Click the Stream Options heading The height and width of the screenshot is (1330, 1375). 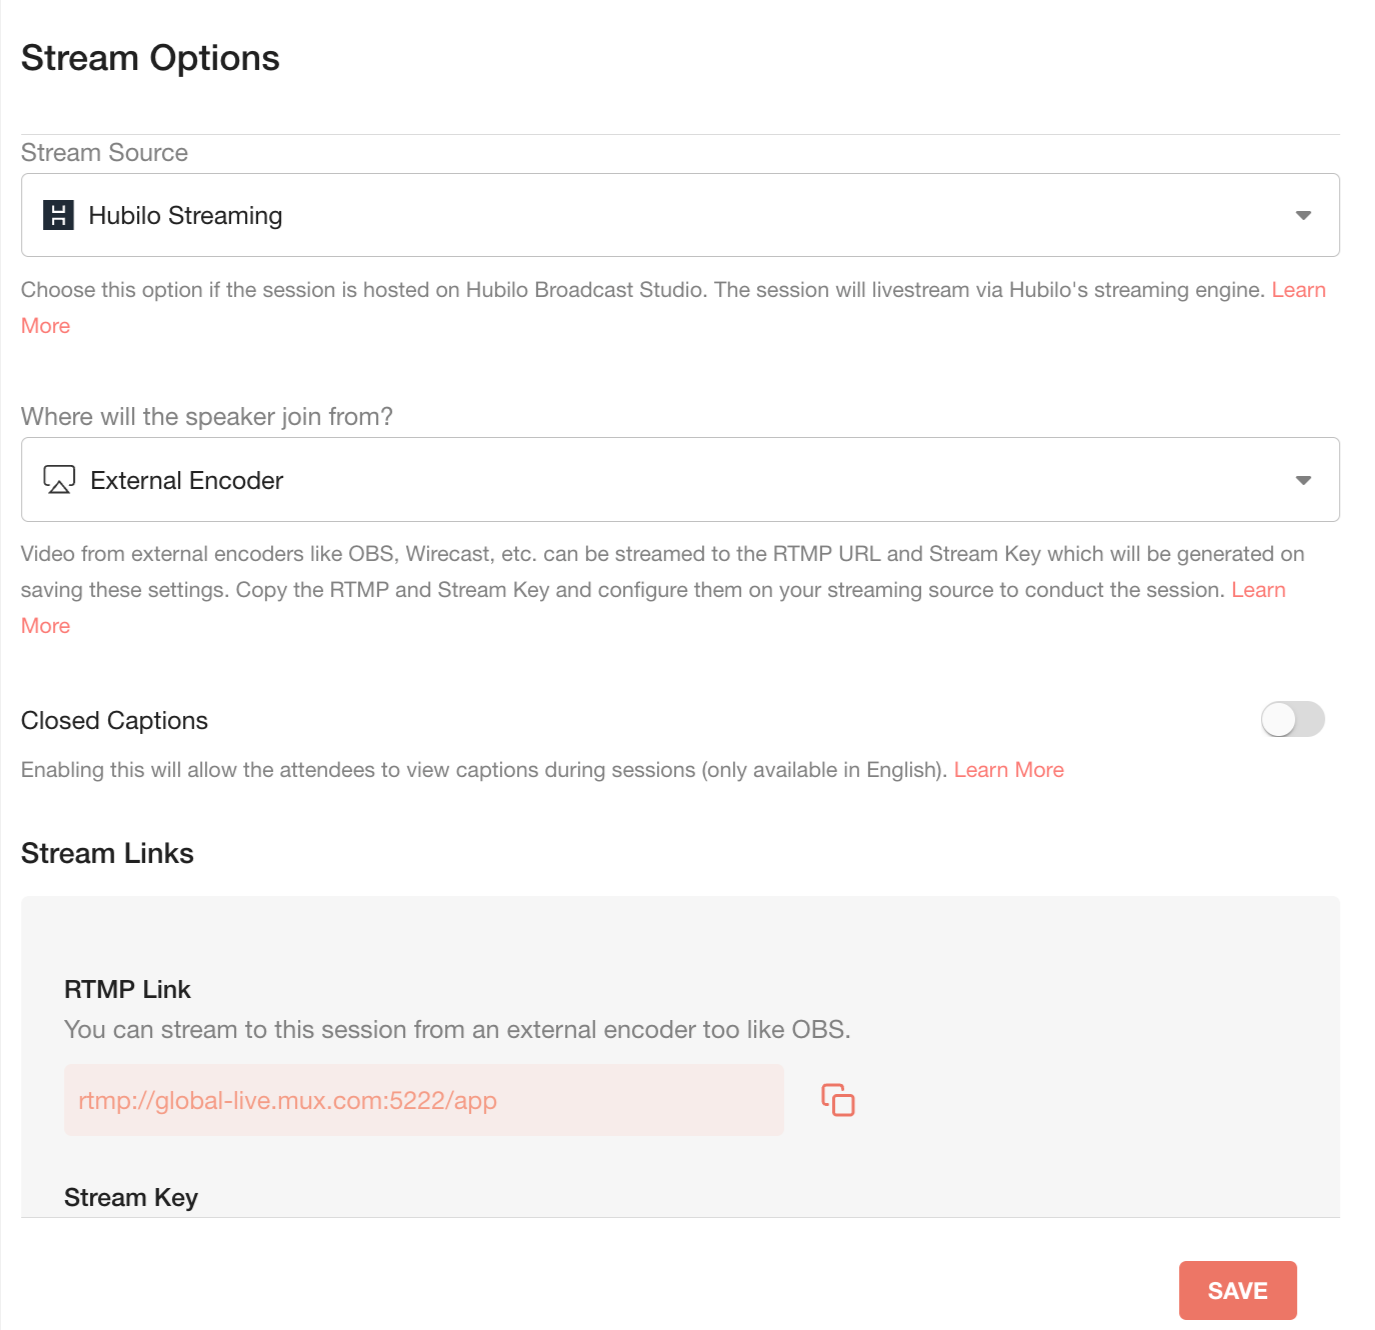[x=150, y=58]
